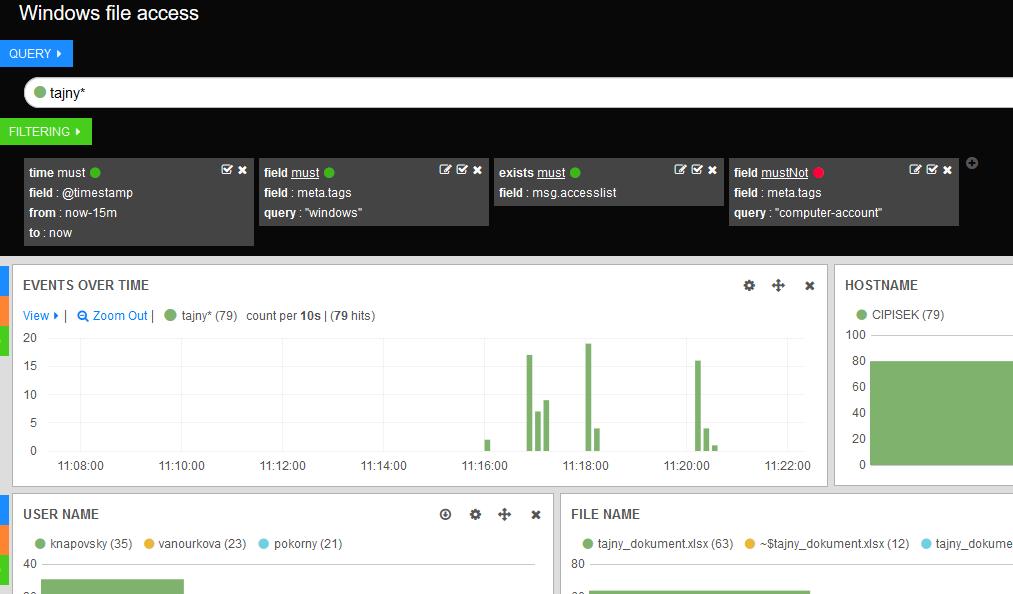The image size is (1013, 594).
Task: Add a new filter with plus icon
Action: tap(972, 163)
